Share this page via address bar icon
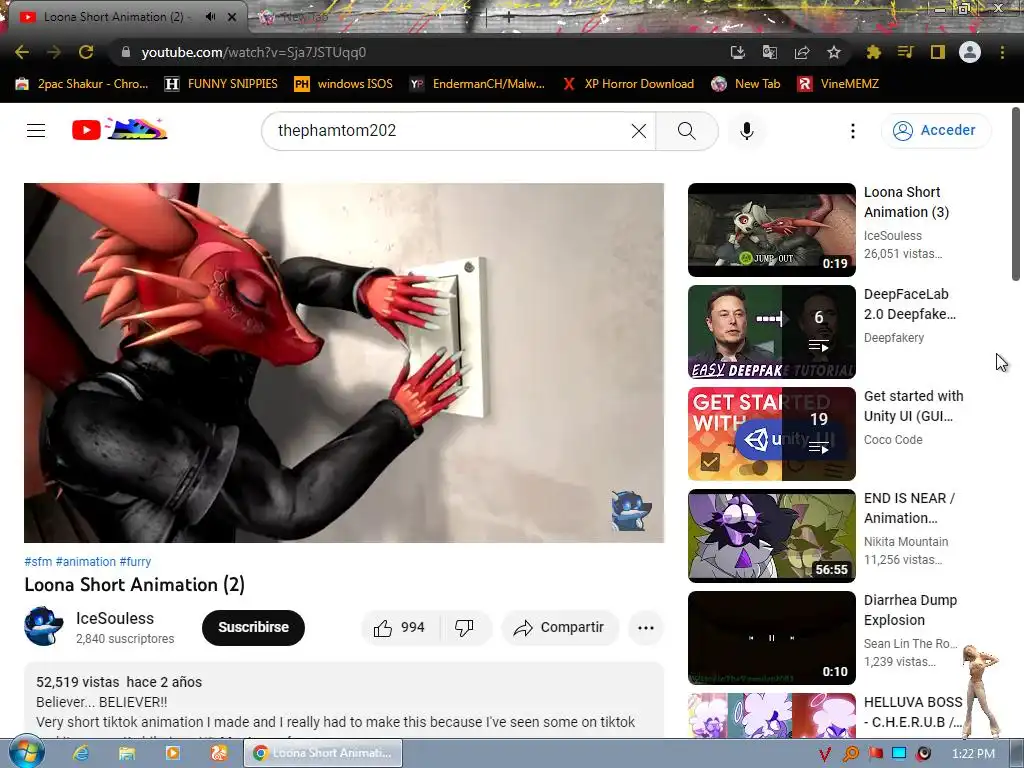The height and width of the screenshot is (768, 1024). pos(802,52)
